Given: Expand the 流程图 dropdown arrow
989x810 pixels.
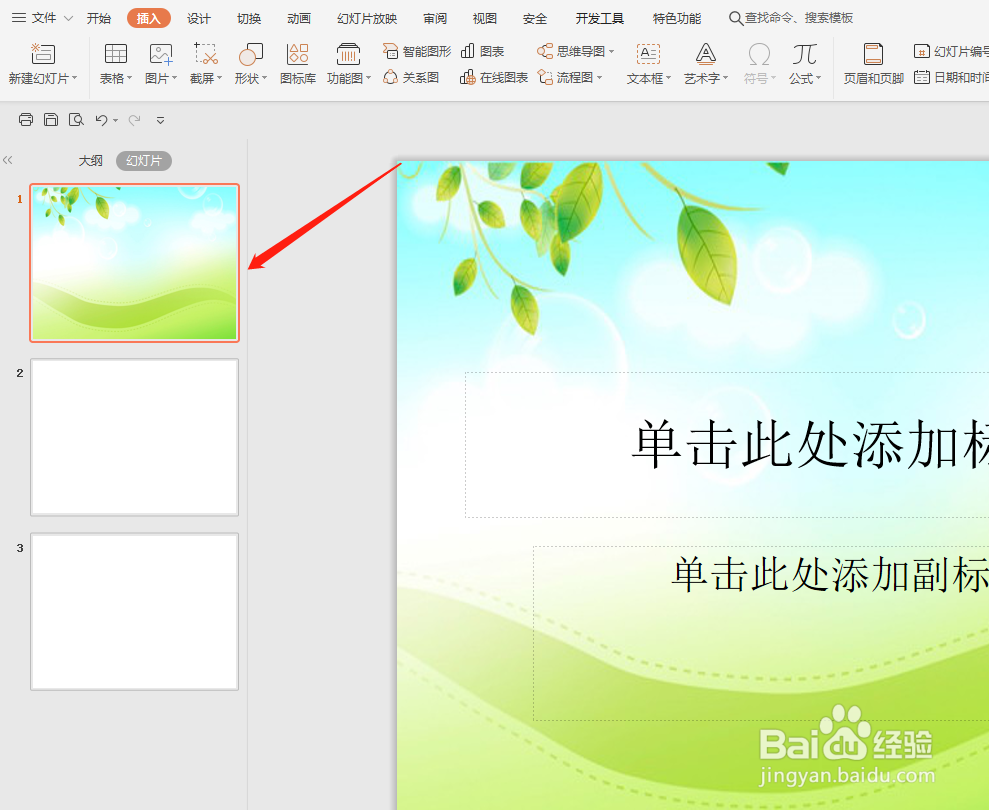Looking at the screenshot, I should point(599,78).
